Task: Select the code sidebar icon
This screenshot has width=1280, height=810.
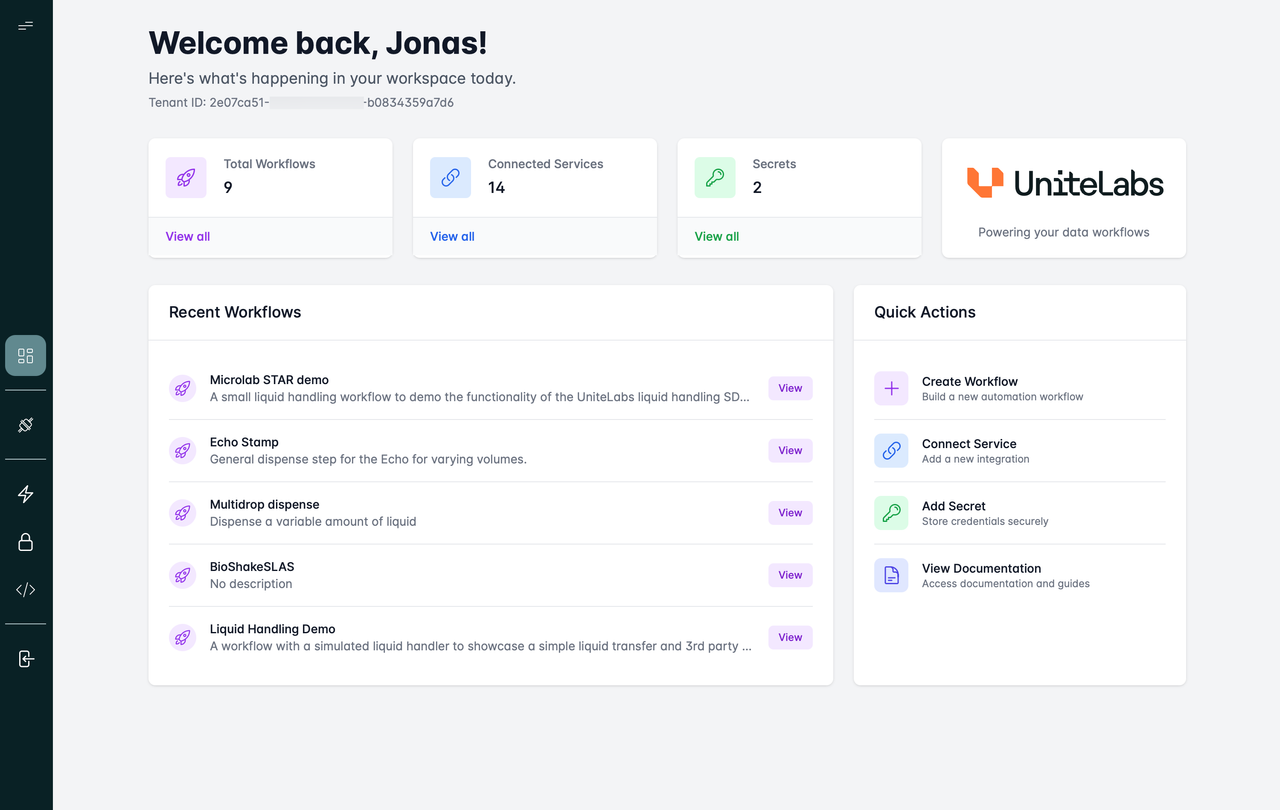Action: coord(24,589)
